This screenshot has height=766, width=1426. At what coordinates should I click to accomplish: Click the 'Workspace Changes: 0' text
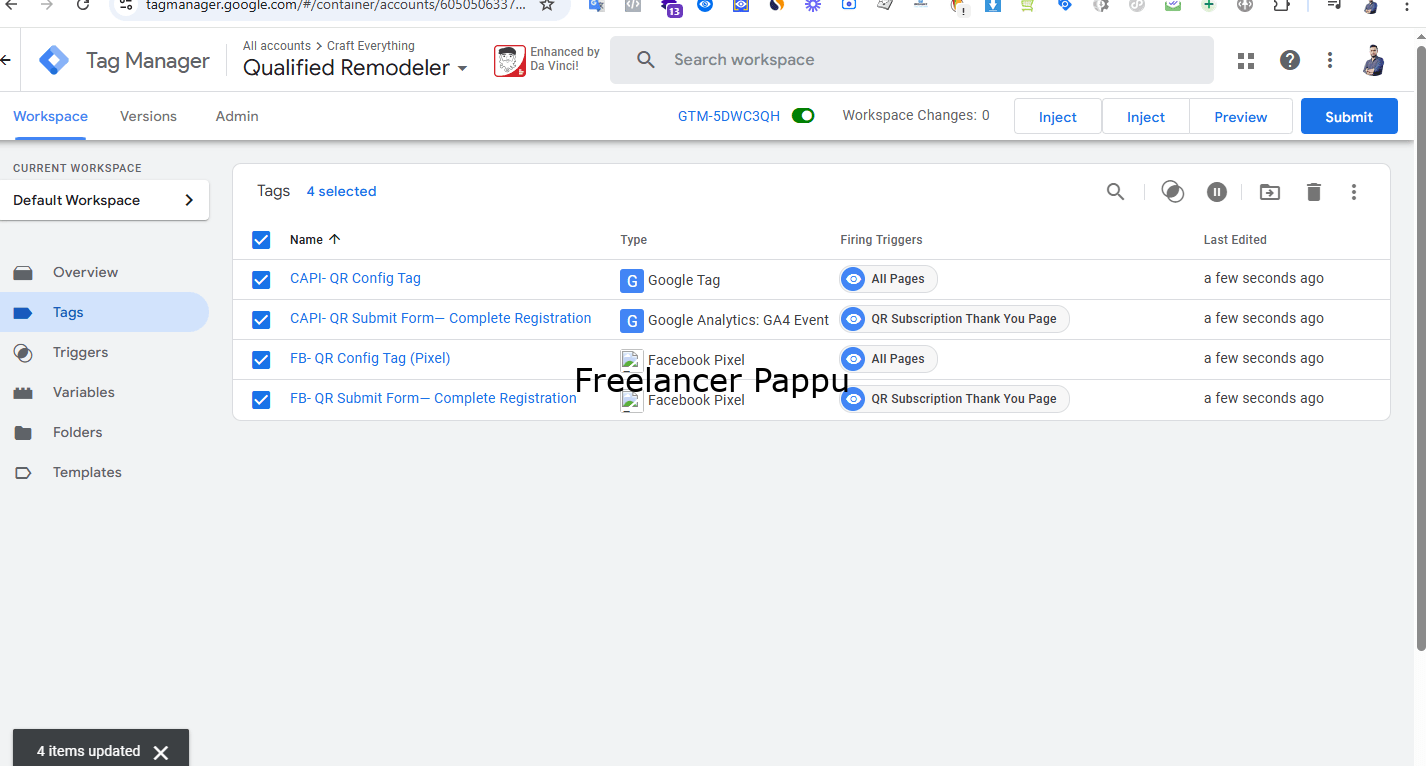(x=916, y=115)
